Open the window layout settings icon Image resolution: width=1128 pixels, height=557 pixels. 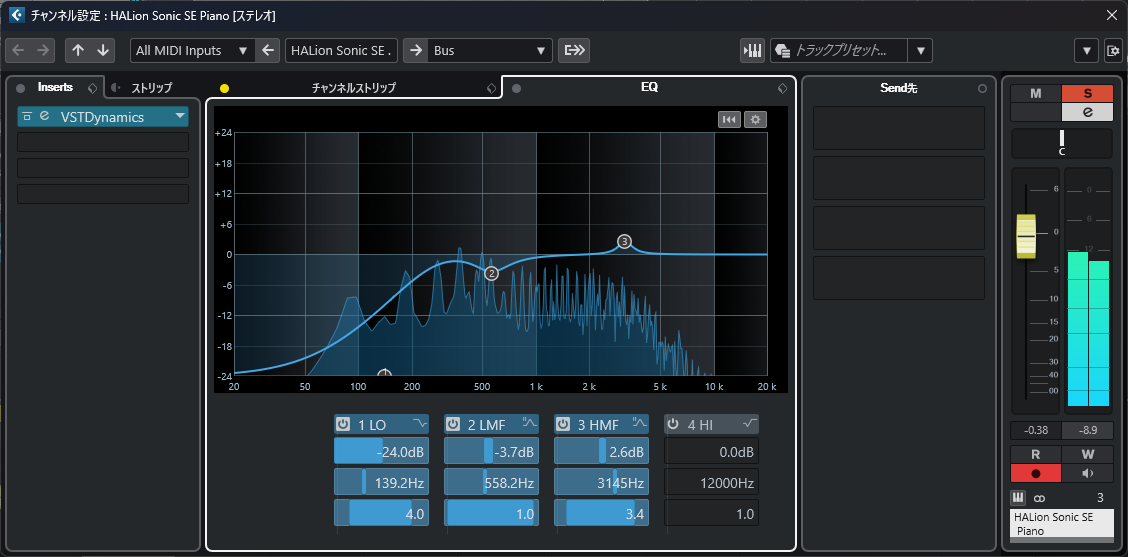1113,50
